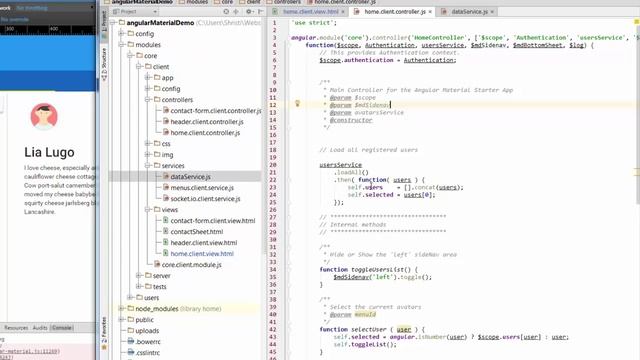Collapse the core folder

pyautogui.click(x=130, y=56)
